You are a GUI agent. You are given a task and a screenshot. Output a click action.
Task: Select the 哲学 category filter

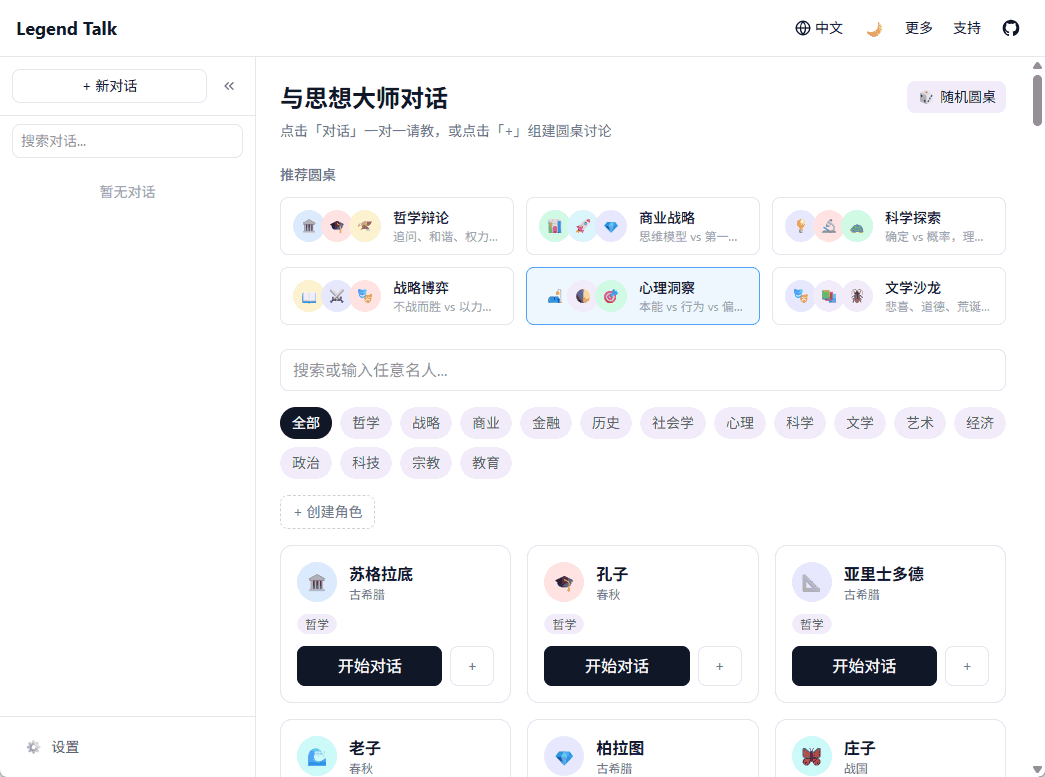pyautogui.click(x=366, y=423)
